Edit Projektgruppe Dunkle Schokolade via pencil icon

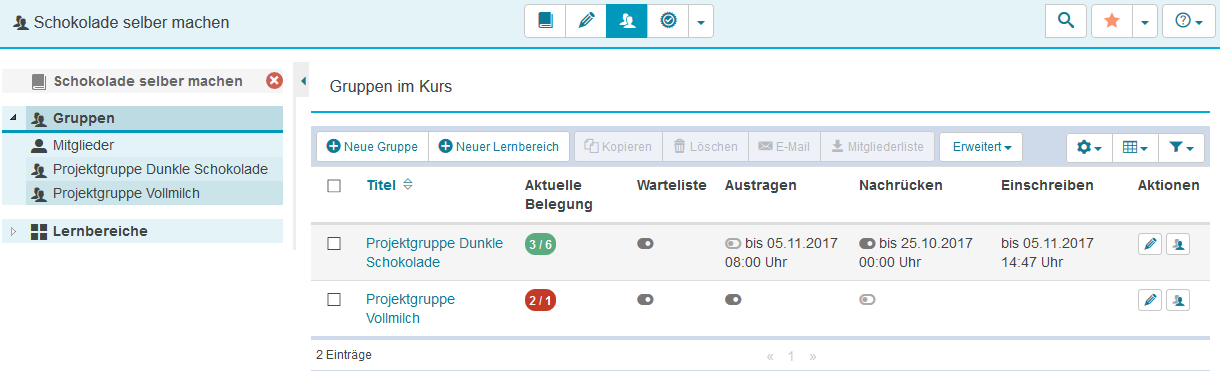(x=1150, y=244)
